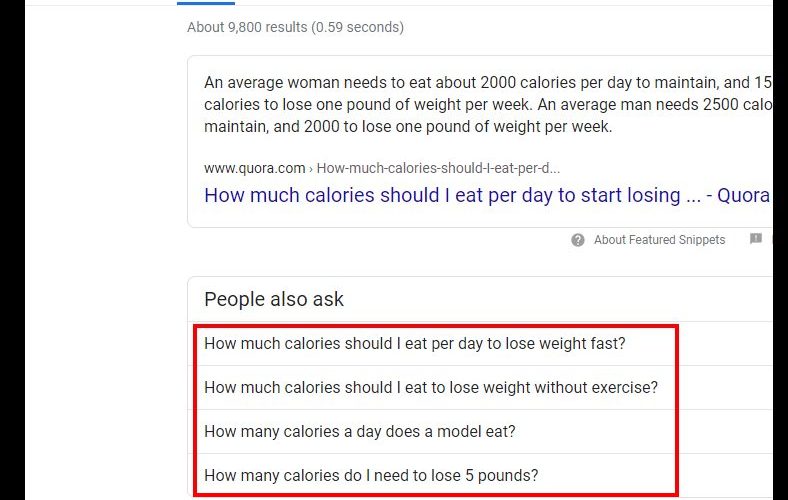This screenshot has height=500, width=788.
Task: Open the Quora result title link
Action: click(x=486, y=195)
